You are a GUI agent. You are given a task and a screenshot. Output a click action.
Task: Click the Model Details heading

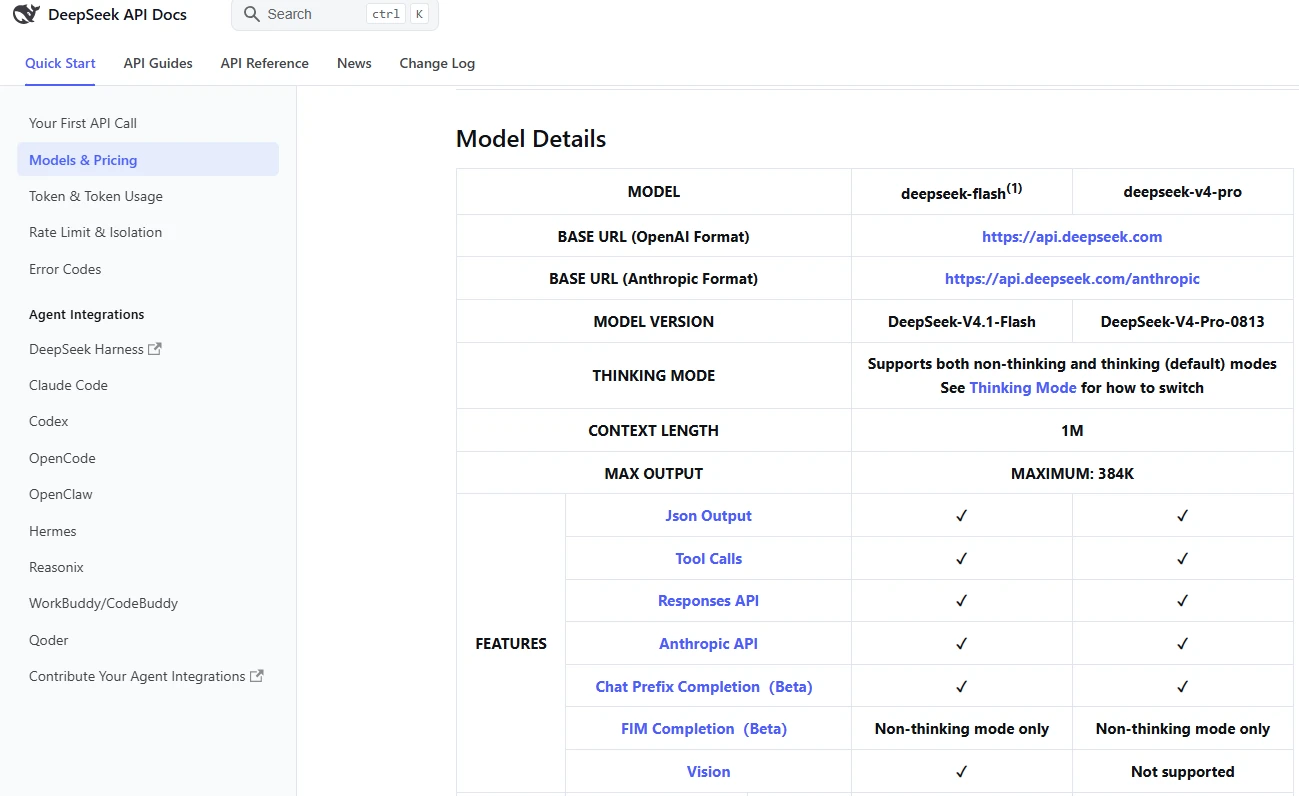pyautogui.click(x=531, y=138)
